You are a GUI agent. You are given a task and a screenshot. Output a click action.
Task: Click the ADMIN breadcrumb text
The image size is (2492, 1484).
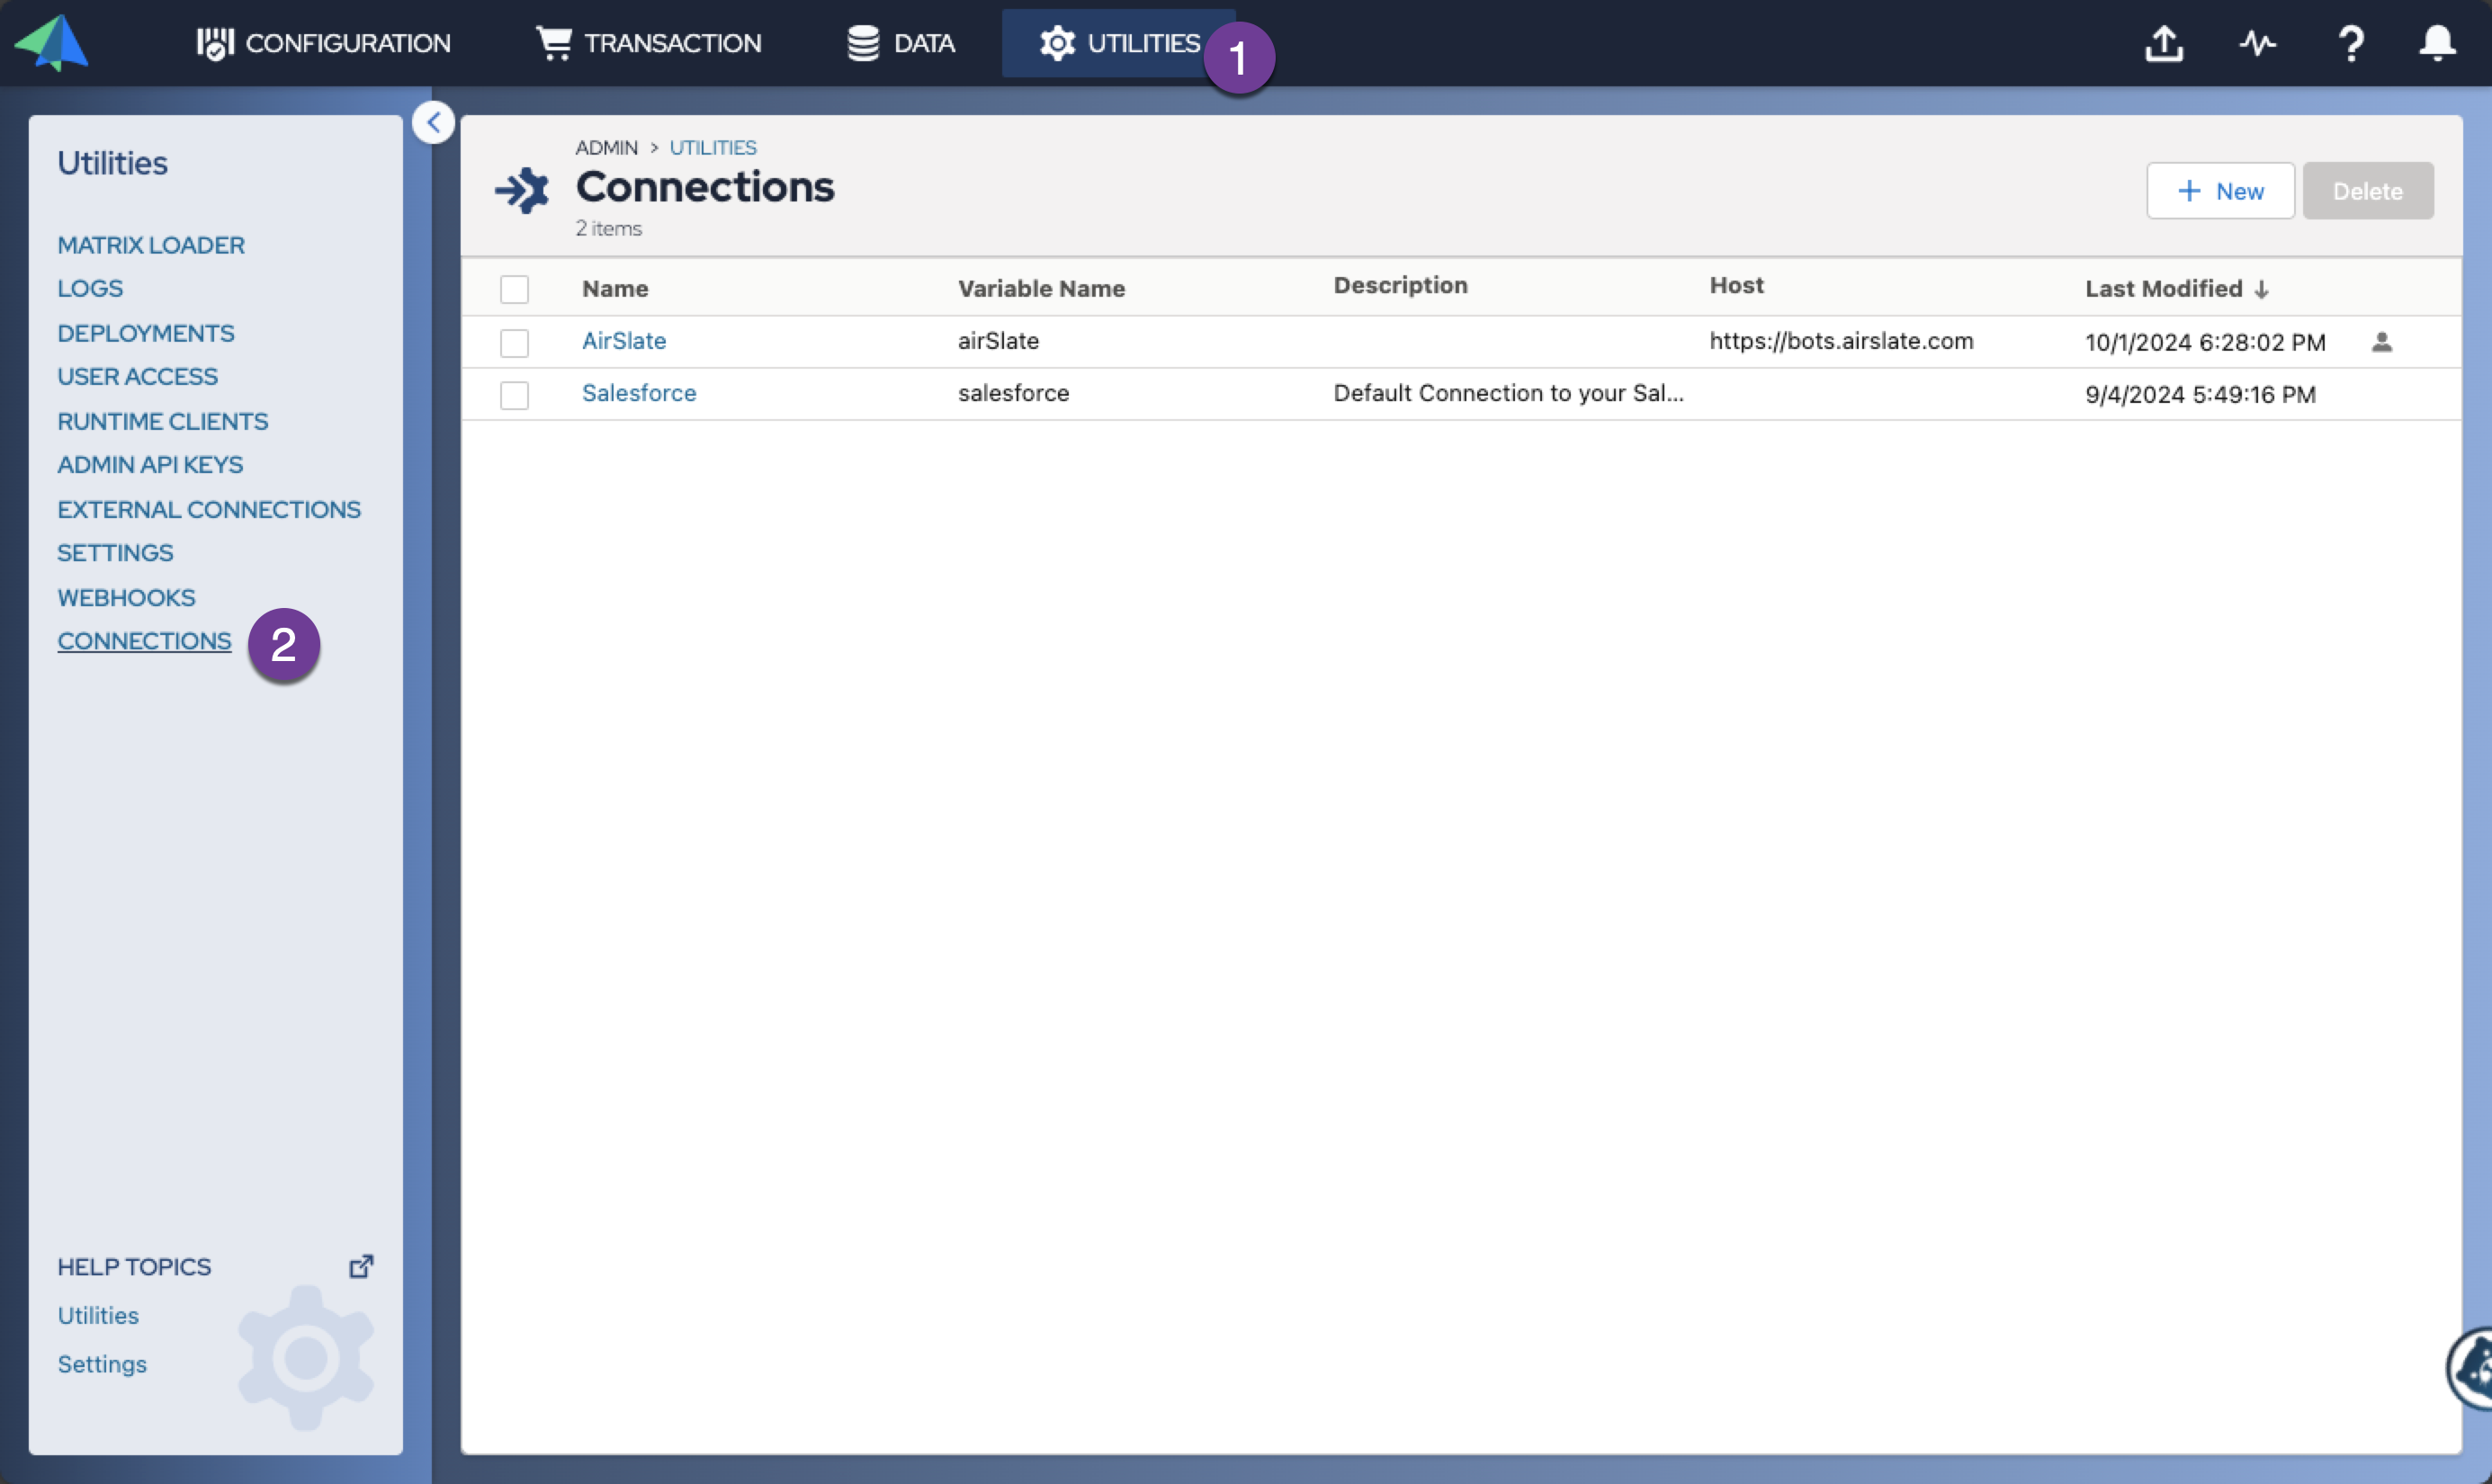606,147
